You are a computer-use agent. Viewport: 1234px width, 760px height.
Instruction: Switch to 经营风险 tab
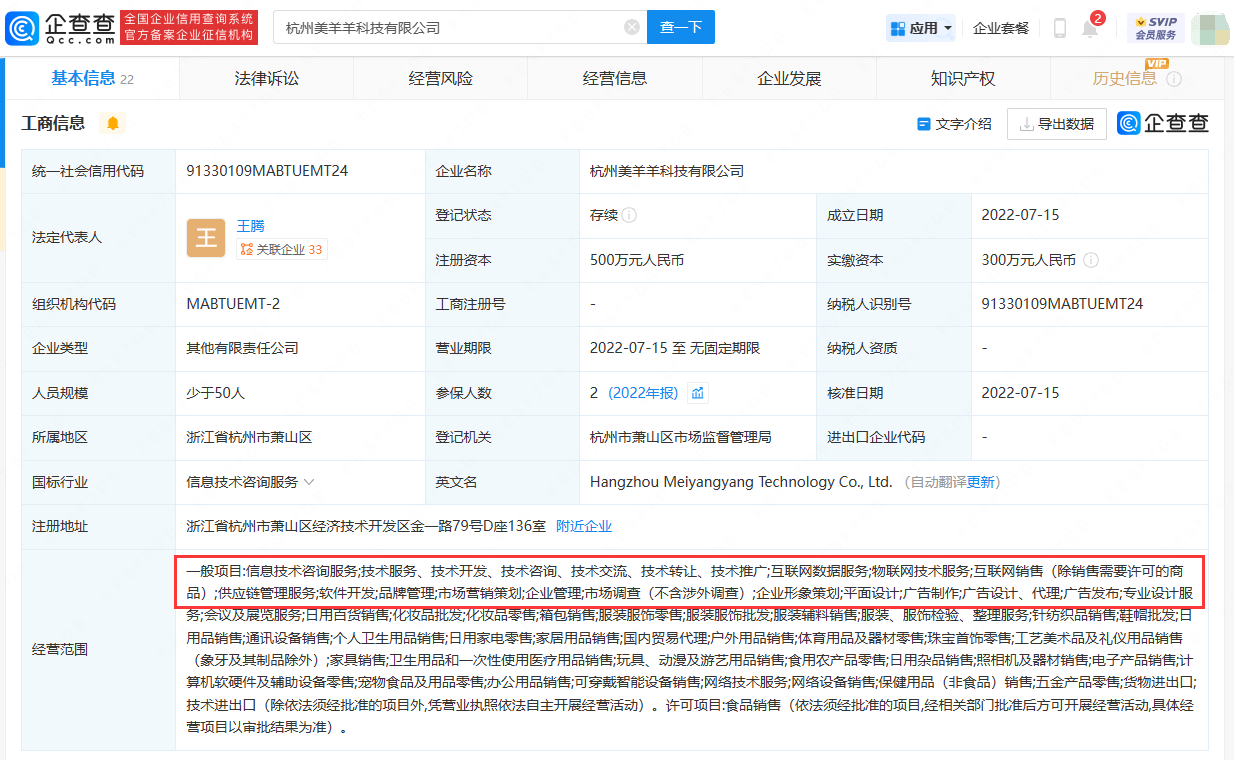[x=440, y=79]
